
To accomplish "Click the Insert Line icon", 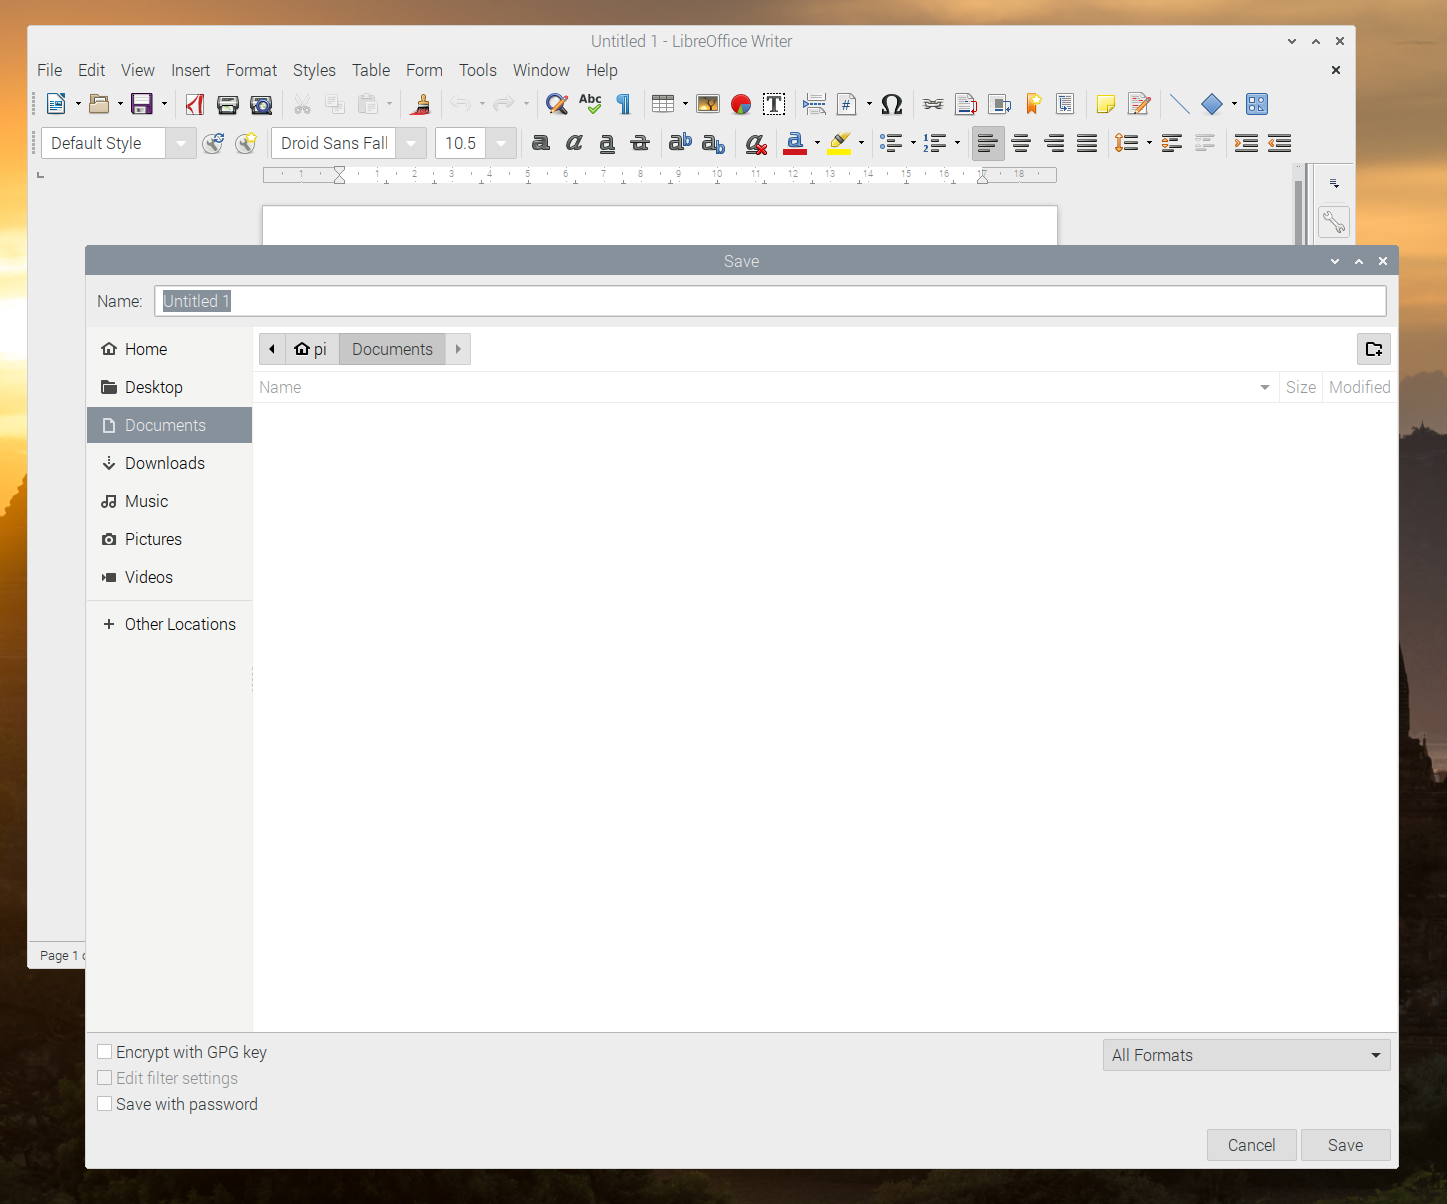I will coord(1180,104).
